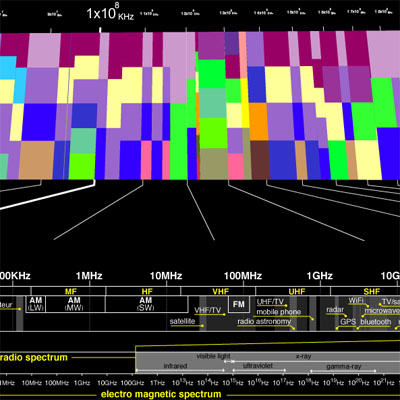Click the 10²¹Hz tick label
The image size is (400, 400).
click(x=383, y=382)
